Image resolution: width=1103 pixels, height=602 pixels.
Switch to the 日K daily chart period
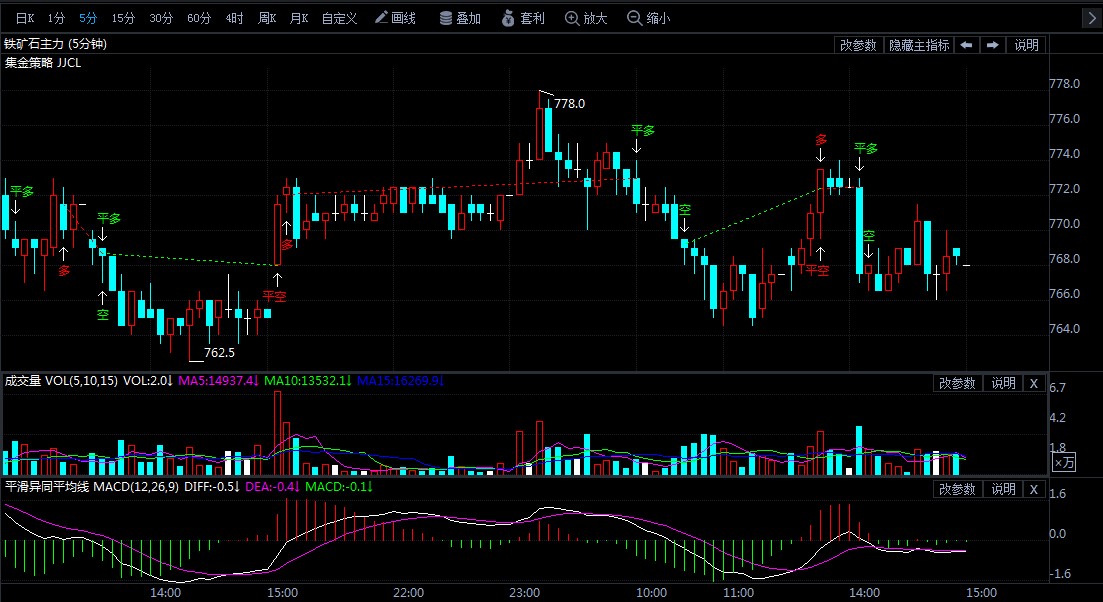tap(25, 18)
